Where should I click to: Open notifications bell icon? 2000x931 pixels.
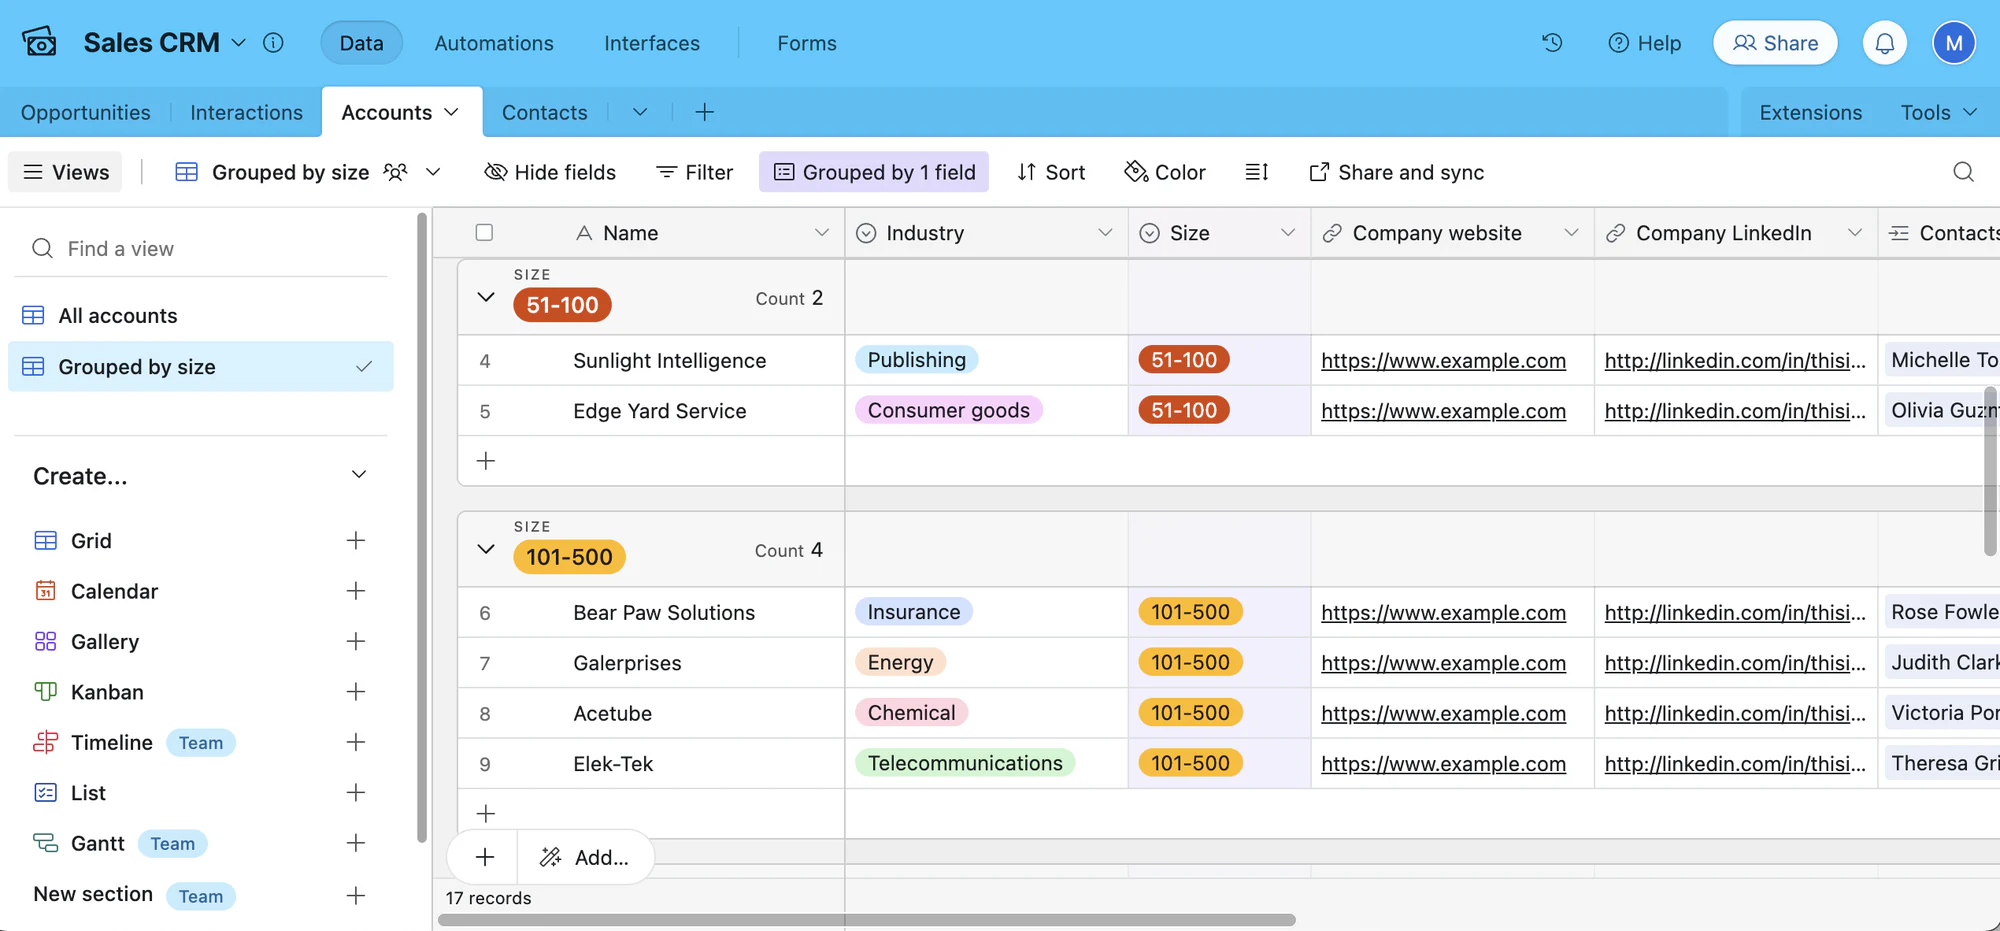(1885, 43)
